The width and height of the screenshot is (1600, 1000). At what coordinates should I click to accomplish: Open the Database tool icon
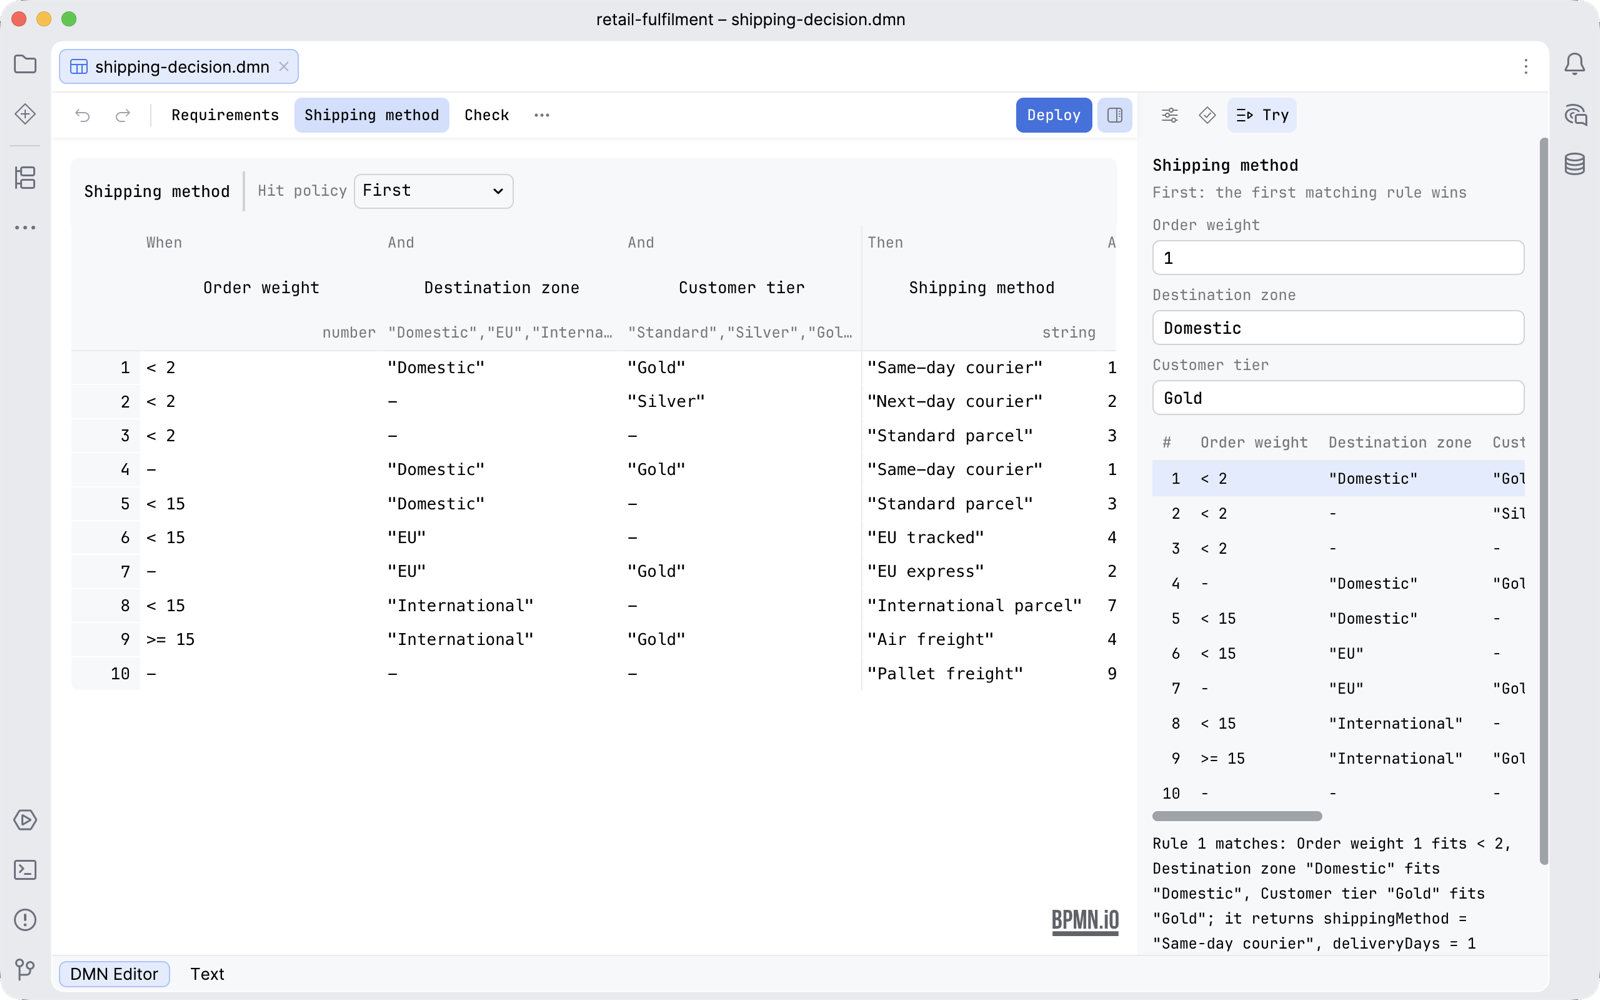[1574, 164]
